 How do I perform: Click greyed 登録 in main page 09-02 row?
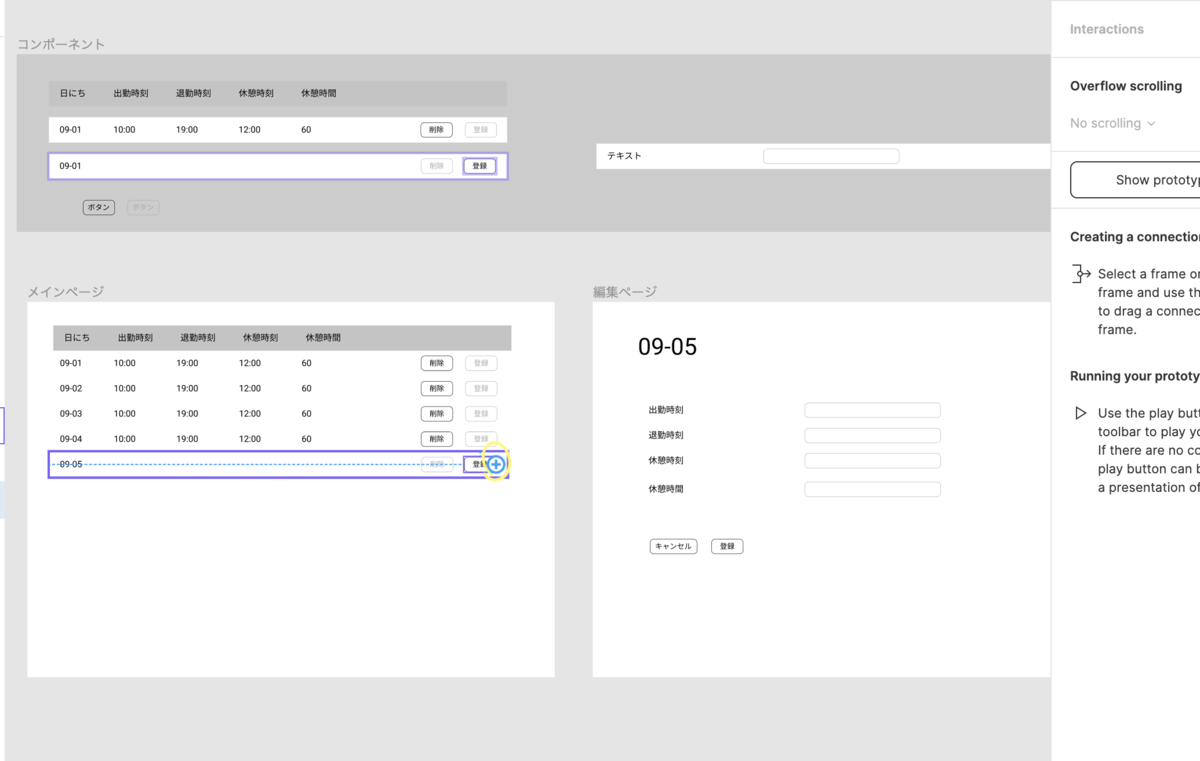coord(480,389)
